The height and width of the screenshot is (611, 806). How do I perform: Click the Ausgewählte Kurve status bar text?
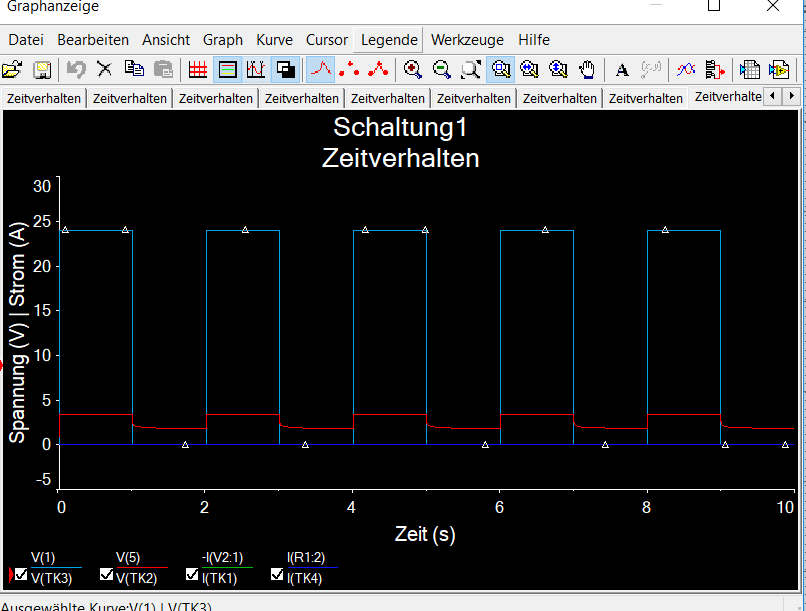(106, 606)
